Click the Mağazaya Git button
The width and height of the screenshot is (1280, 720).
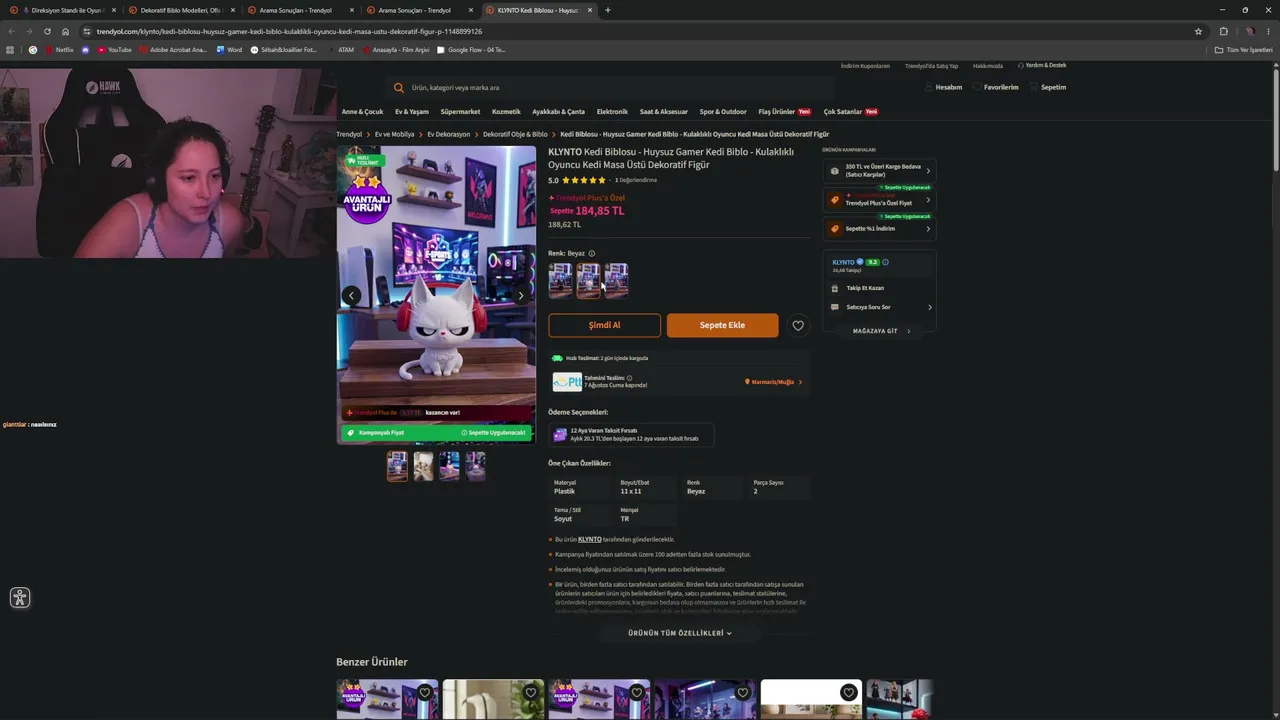(x=879, y=331)
